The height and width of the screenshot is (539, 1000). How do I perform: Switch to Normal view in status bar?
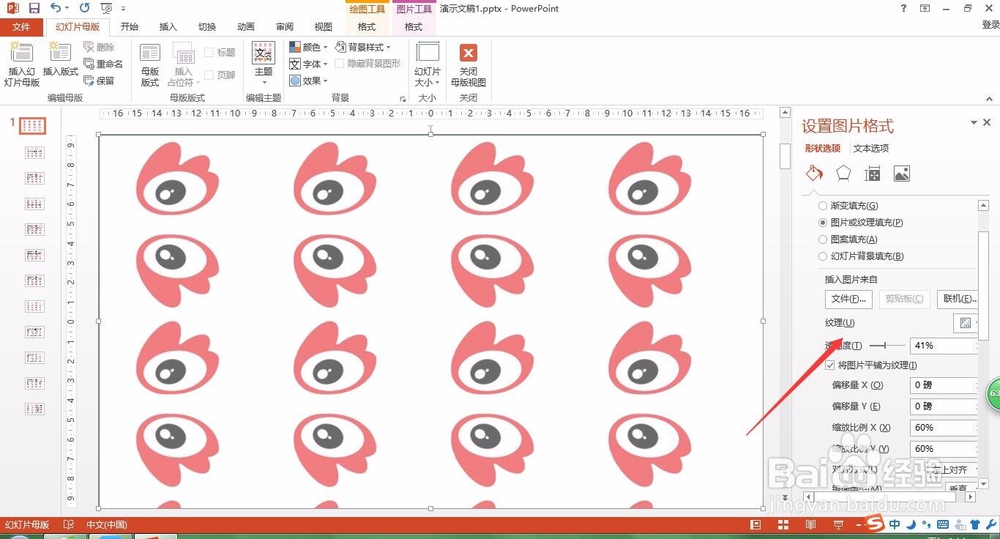(755, 524)
